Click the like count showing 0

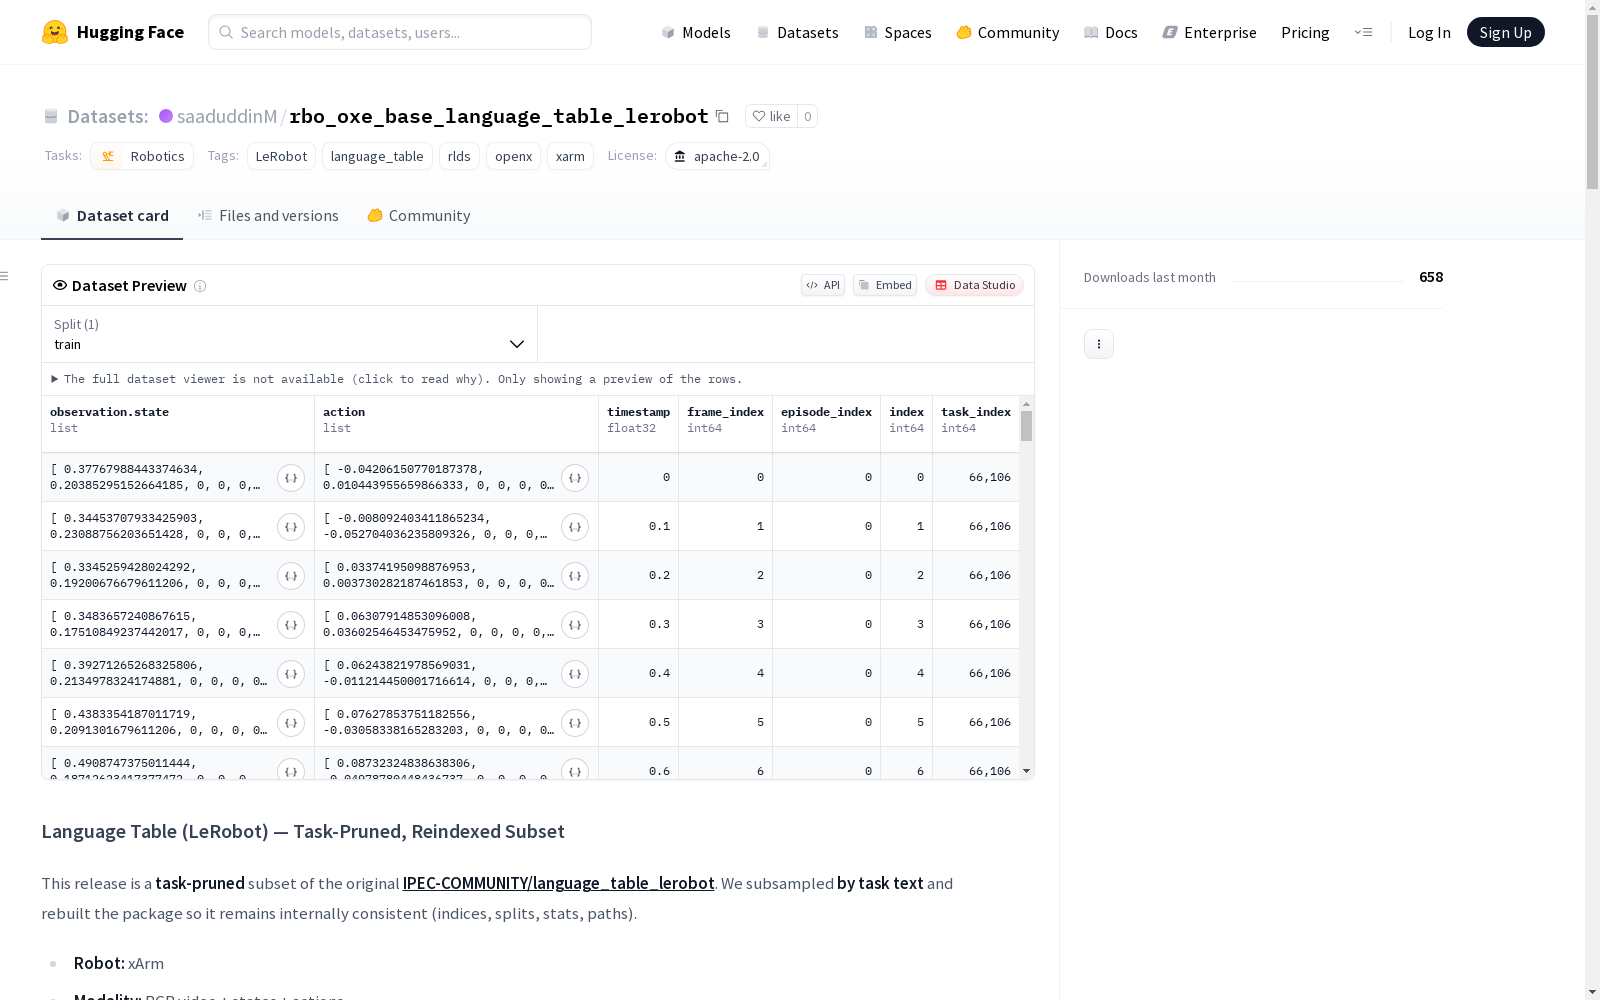pos(808,116)
